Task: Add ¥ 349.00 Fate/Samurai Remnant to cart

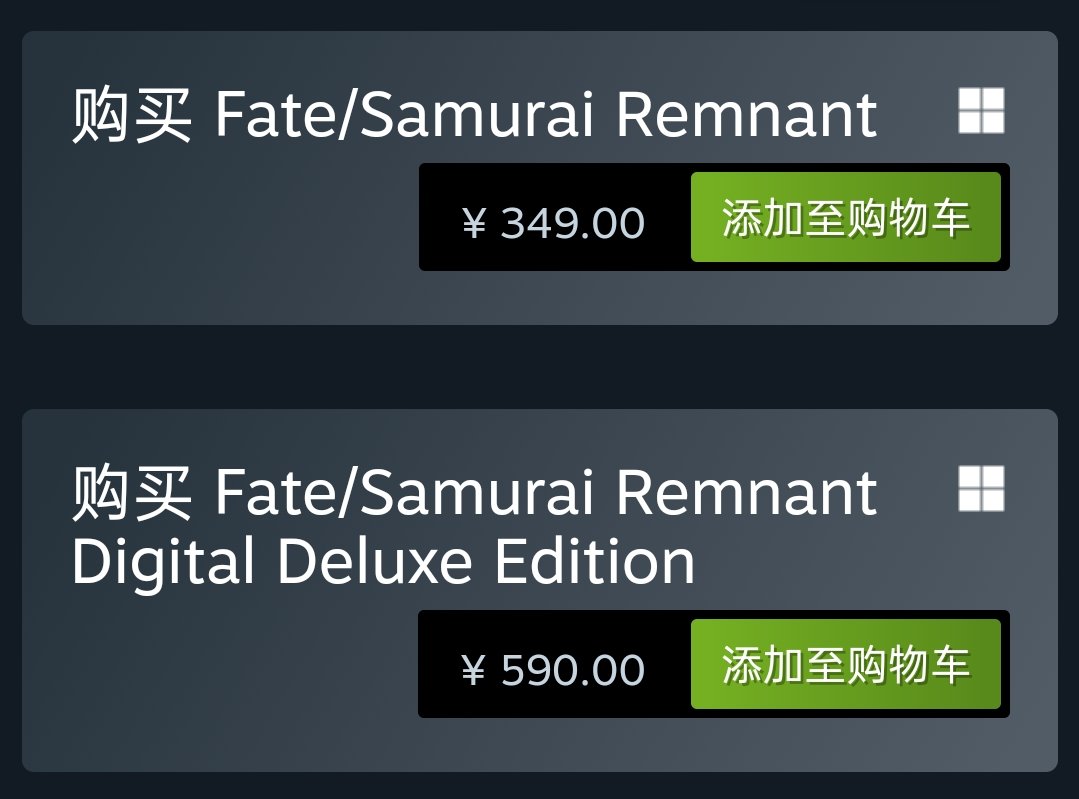Action: tap(845, 217)
